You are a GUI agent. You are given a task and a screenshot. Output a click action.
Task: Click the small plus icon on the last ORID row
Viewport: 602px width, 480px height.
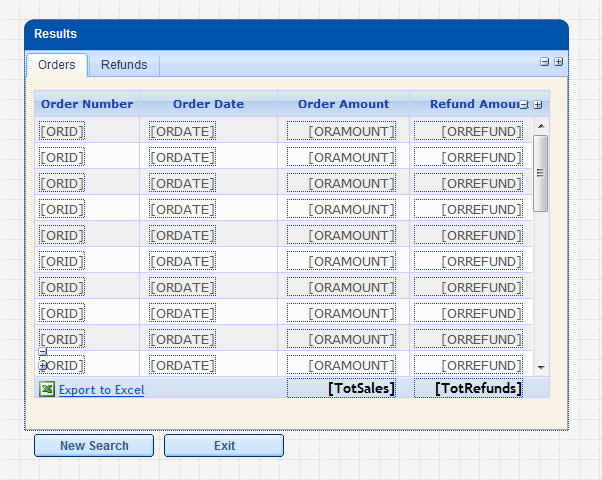click(43, 365)
